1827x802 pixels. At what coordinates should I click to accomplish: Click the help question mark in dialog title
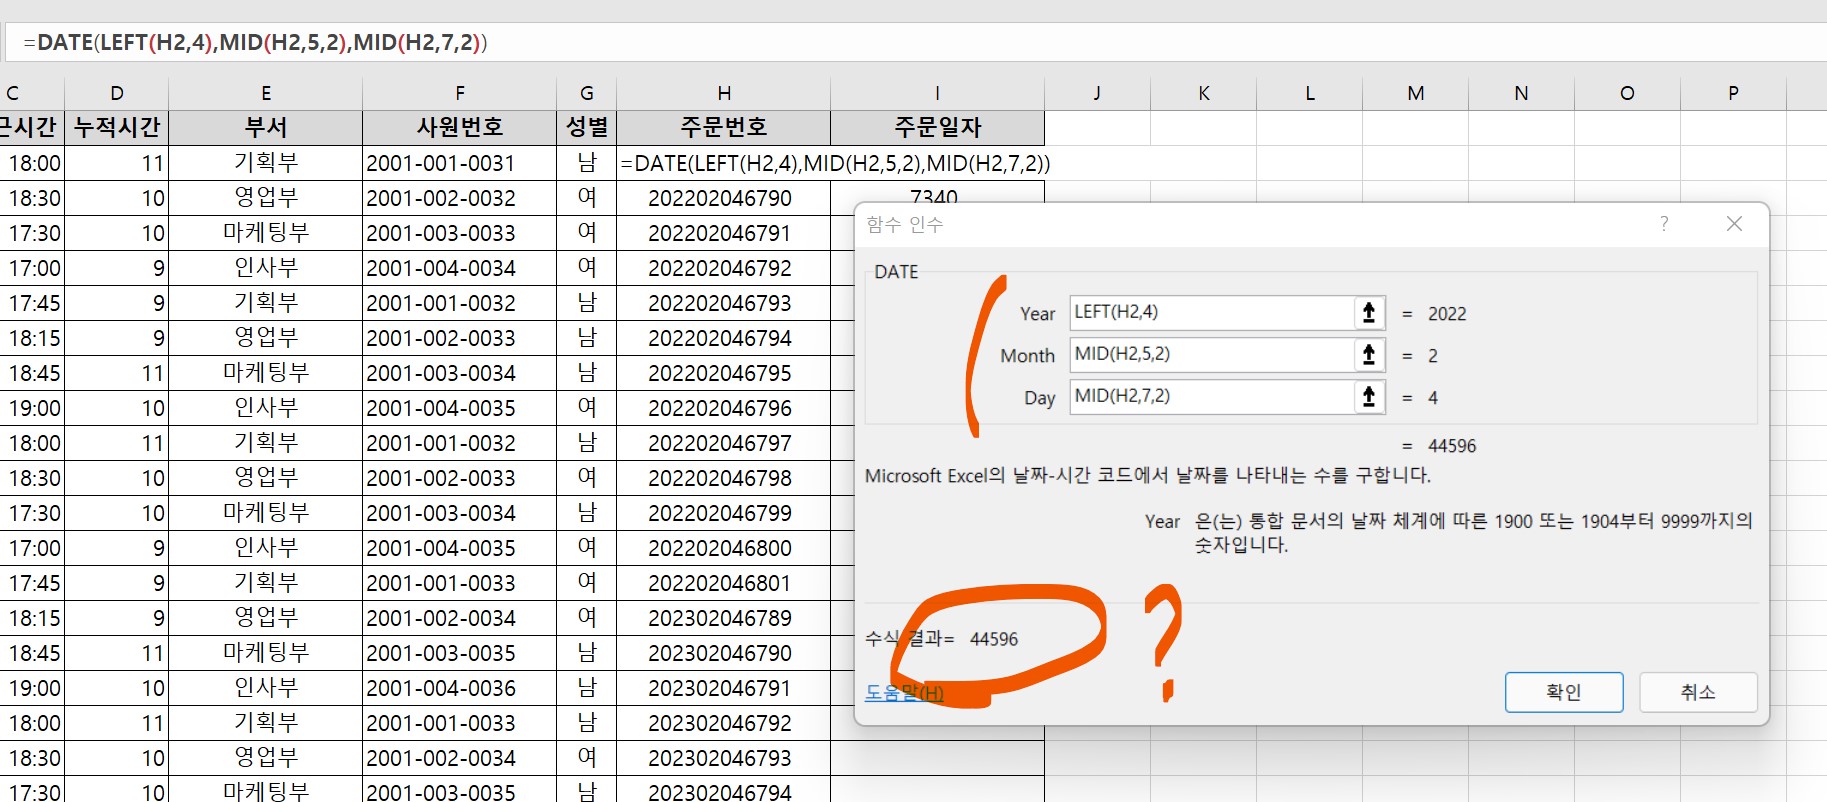pyautogui.click(x=1664, y=223)
